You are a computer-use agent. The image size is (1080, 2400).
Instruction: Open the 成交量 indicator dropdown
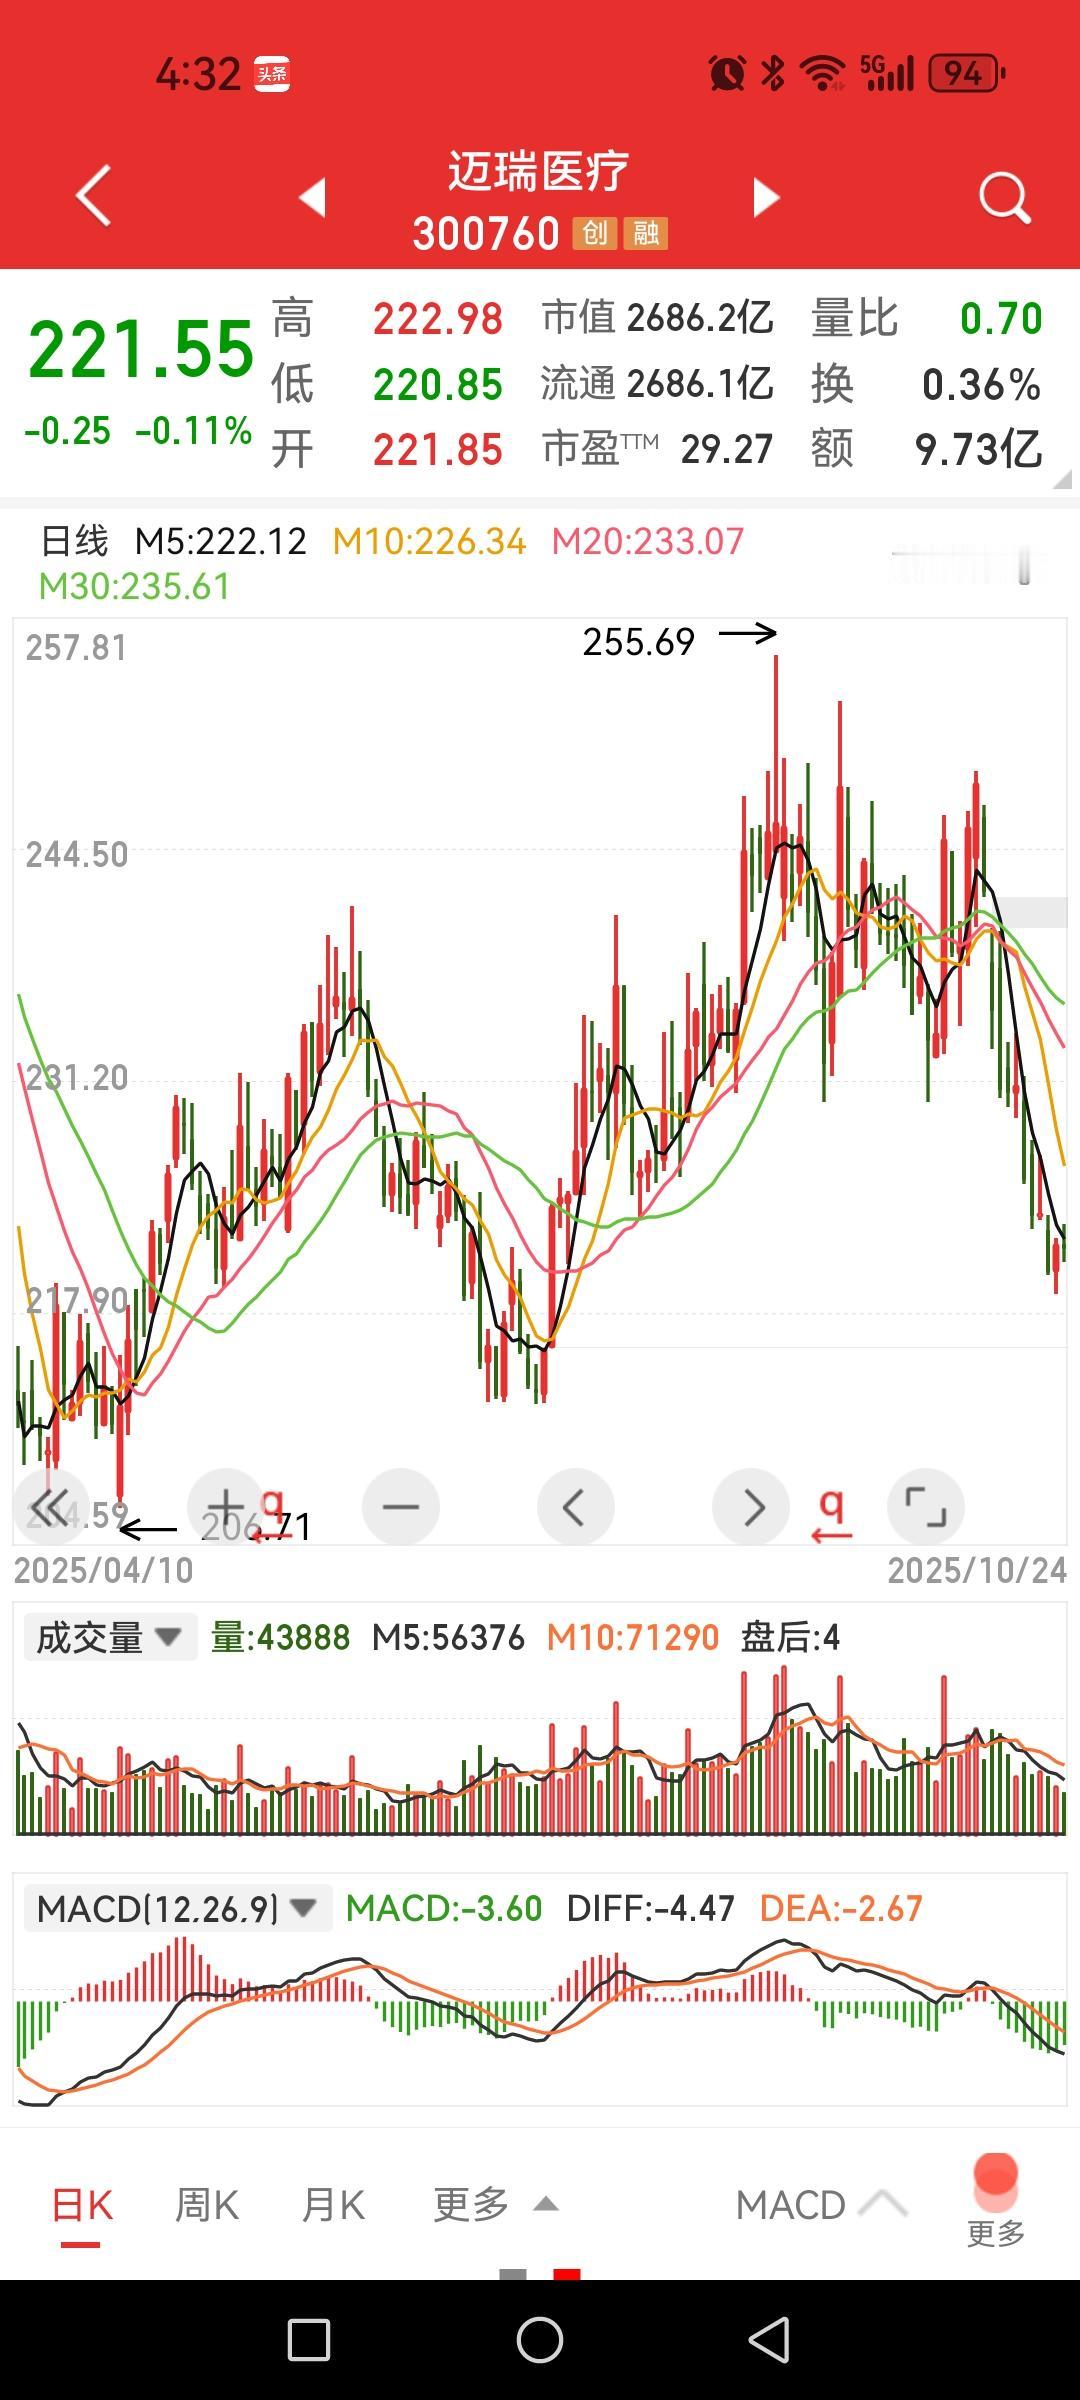[x=110, y=1637]
